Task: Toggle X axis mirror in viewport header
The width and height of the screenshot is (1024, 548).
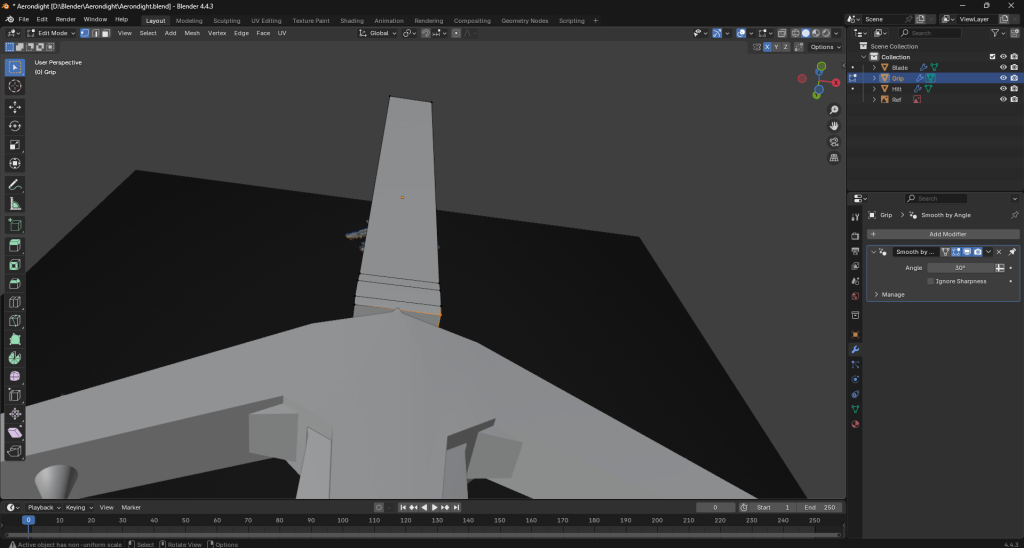Action: coord(767,47)
